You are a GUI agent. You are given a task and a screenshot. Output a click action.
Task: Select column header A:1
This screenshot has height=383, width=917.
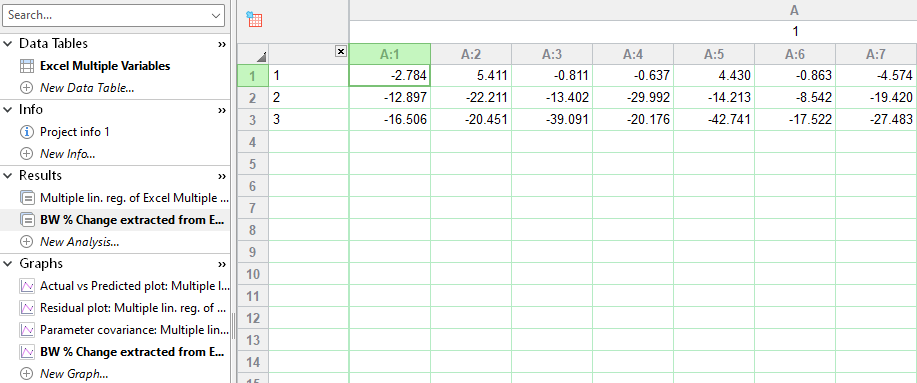(389, 54)
